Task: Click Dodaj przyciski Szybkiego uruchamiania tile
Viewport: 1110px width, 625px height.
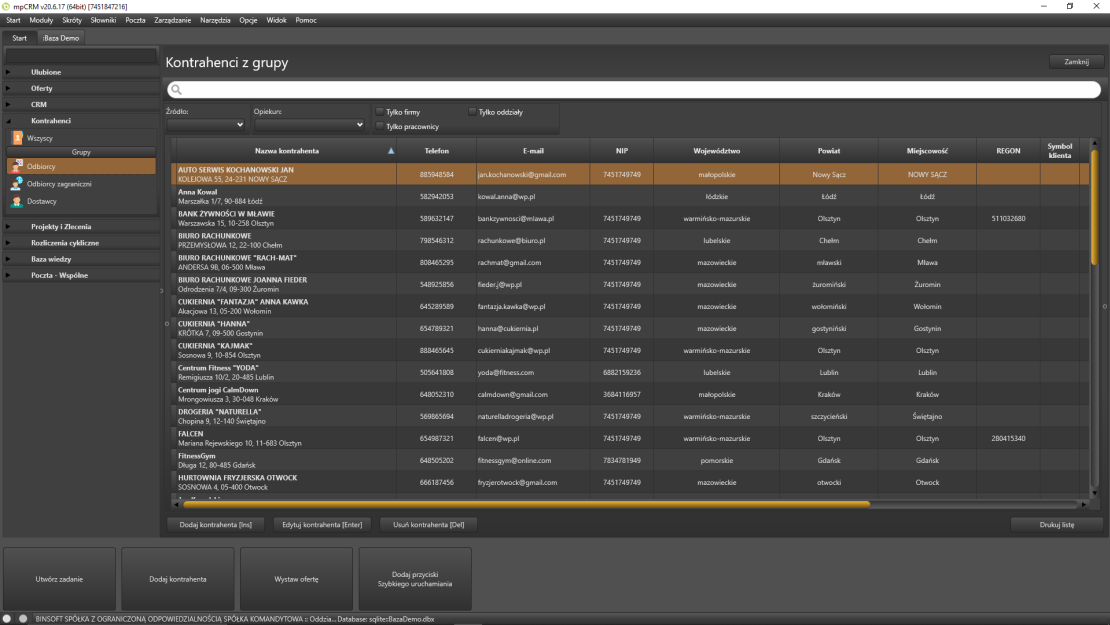Action: (415, 579)
